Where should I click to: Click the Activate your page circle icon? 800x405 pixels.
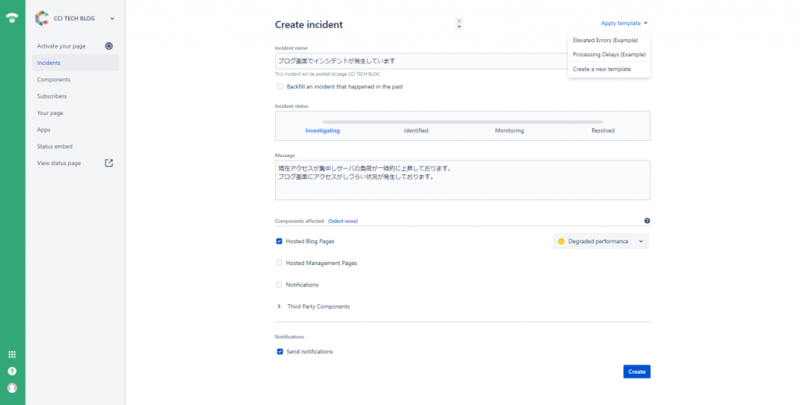(x=109, y=46)
